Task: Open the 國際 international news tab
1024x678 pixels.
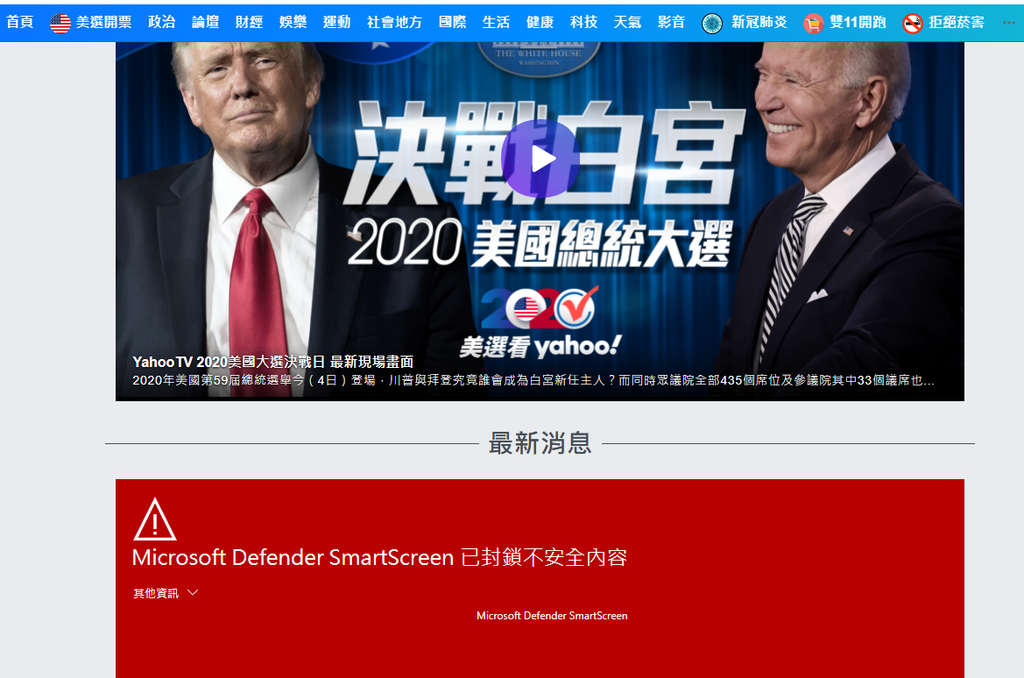Action: (453, 22)
